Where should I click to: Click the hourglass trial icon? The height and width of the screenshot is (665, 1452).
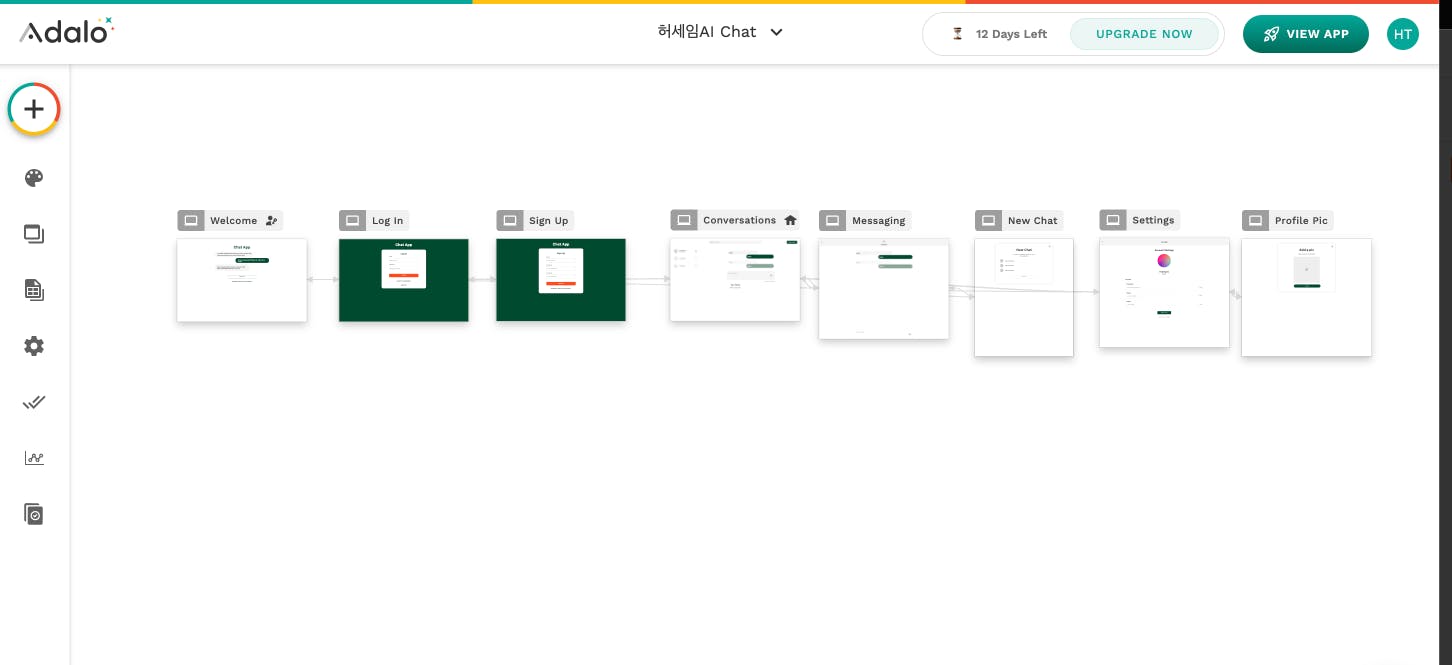(958, 34)
